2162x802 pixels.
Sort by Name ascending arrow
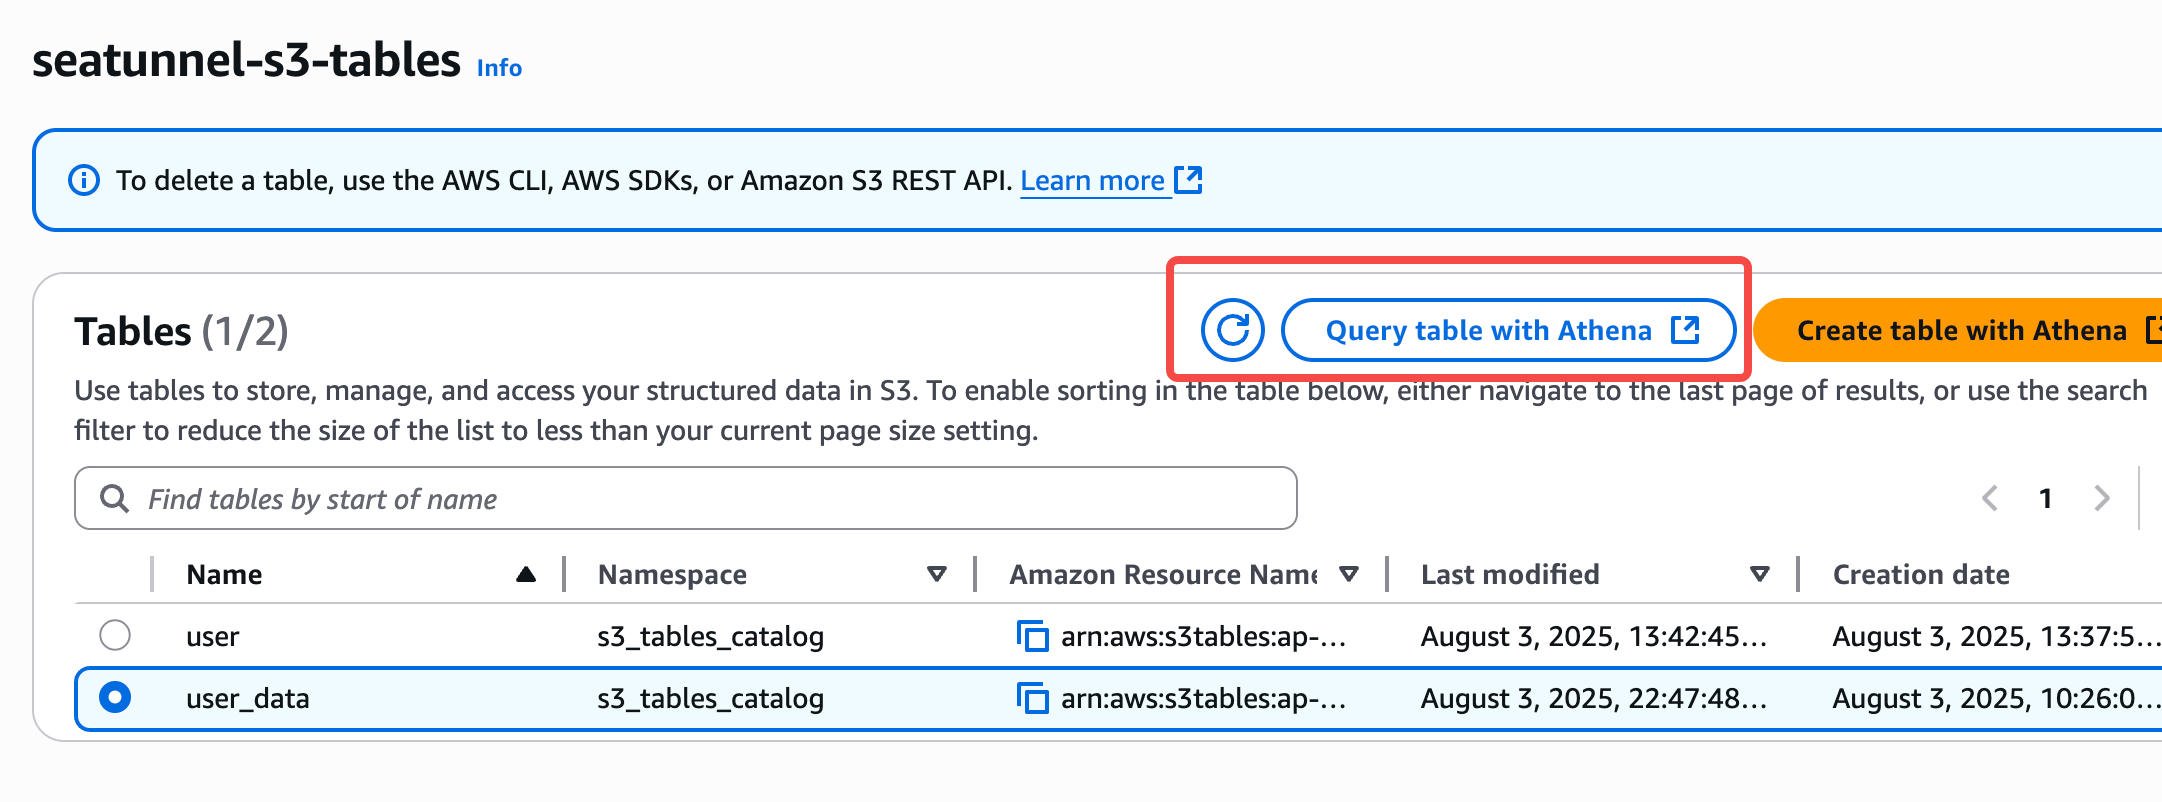point(526,574)
